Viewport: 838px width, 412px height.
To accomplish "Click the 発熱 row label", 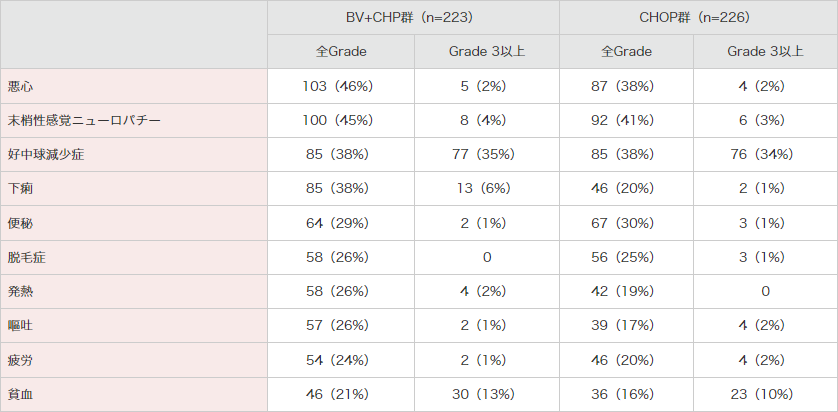I will tap(20, 292).
